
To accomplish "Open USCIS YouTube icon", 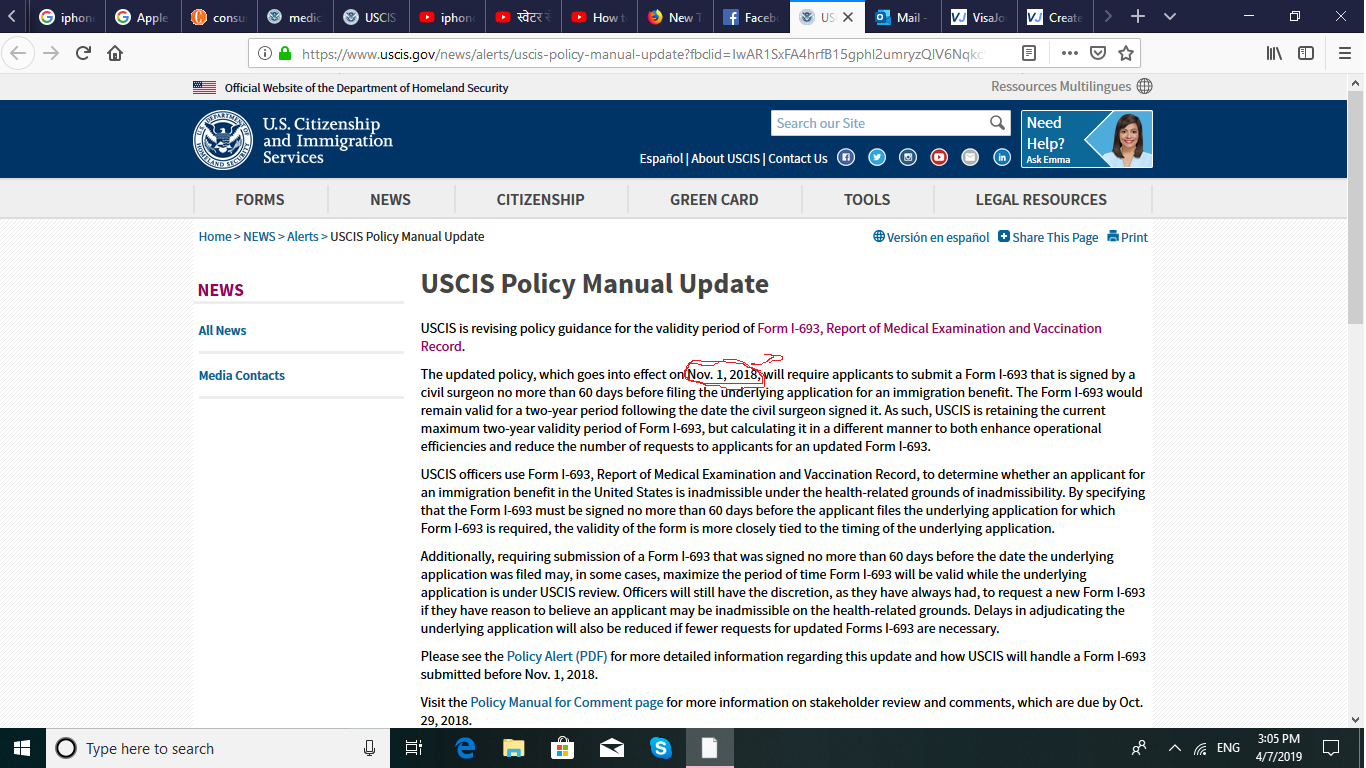I will click(939, 157).
